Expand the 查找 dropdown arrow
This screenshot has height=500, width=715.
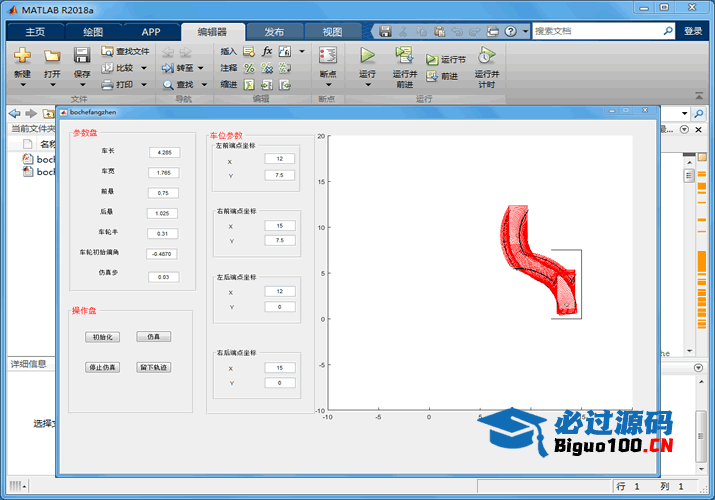coord(204,85)
